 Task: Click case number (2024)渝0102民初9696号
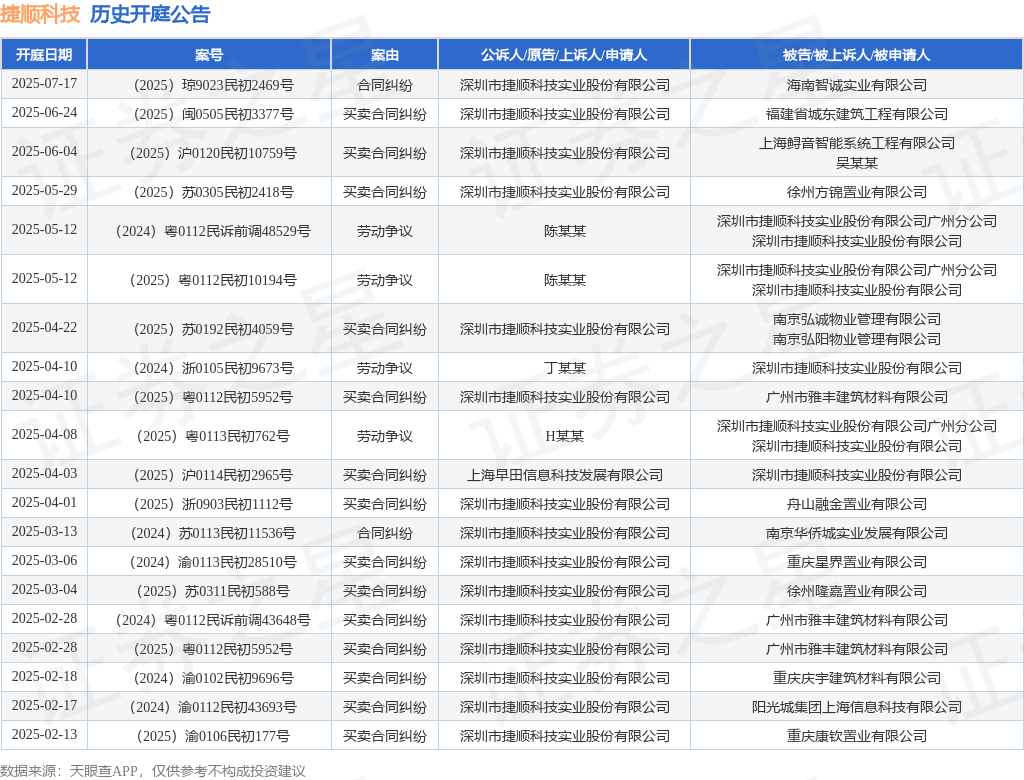213,679
